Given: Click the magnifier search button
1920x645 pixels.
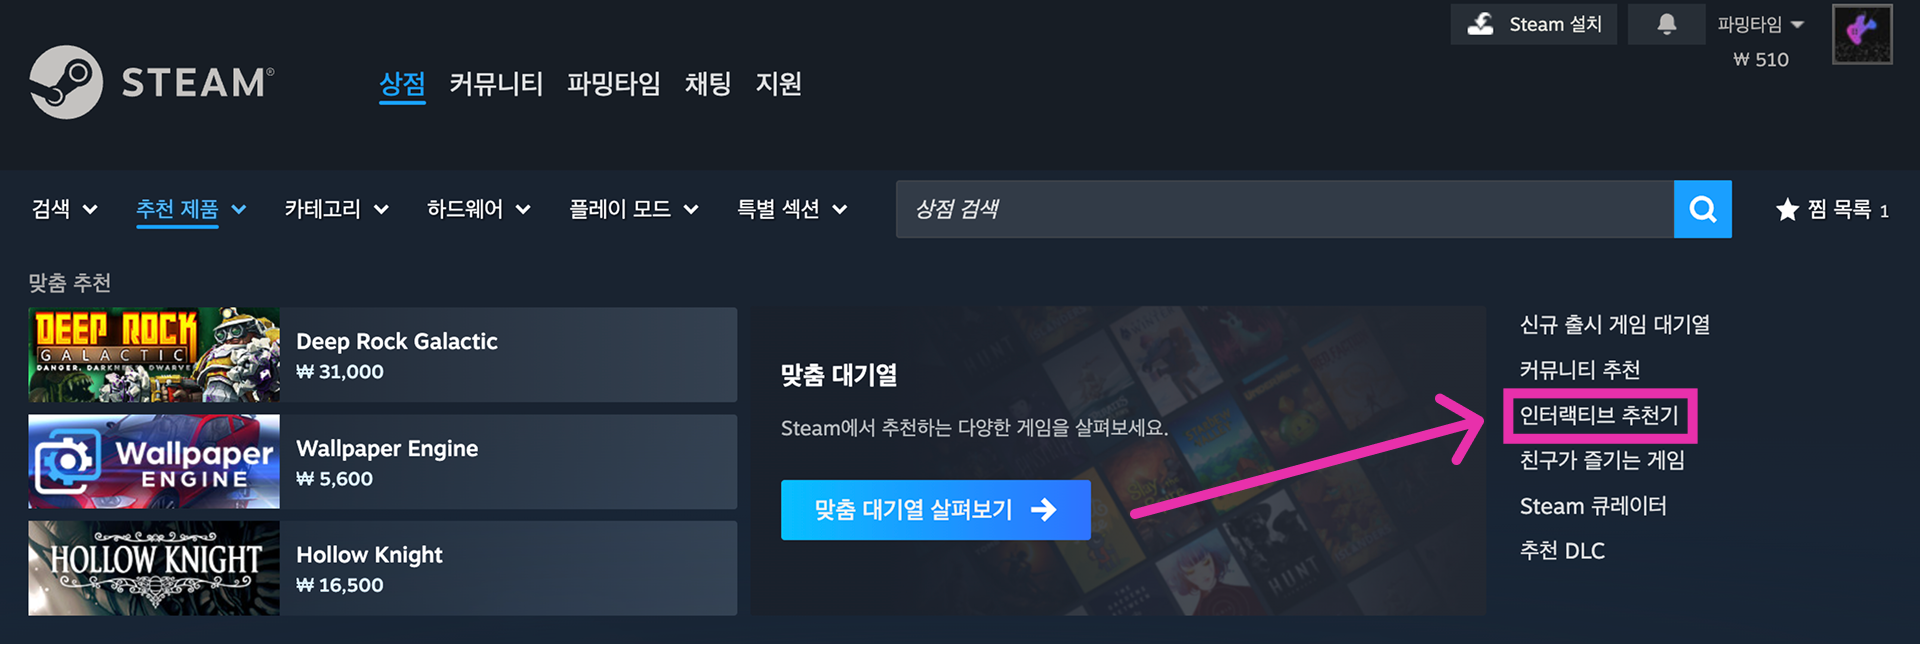Looking at the screenshot, I should (x=1702, y=209).
